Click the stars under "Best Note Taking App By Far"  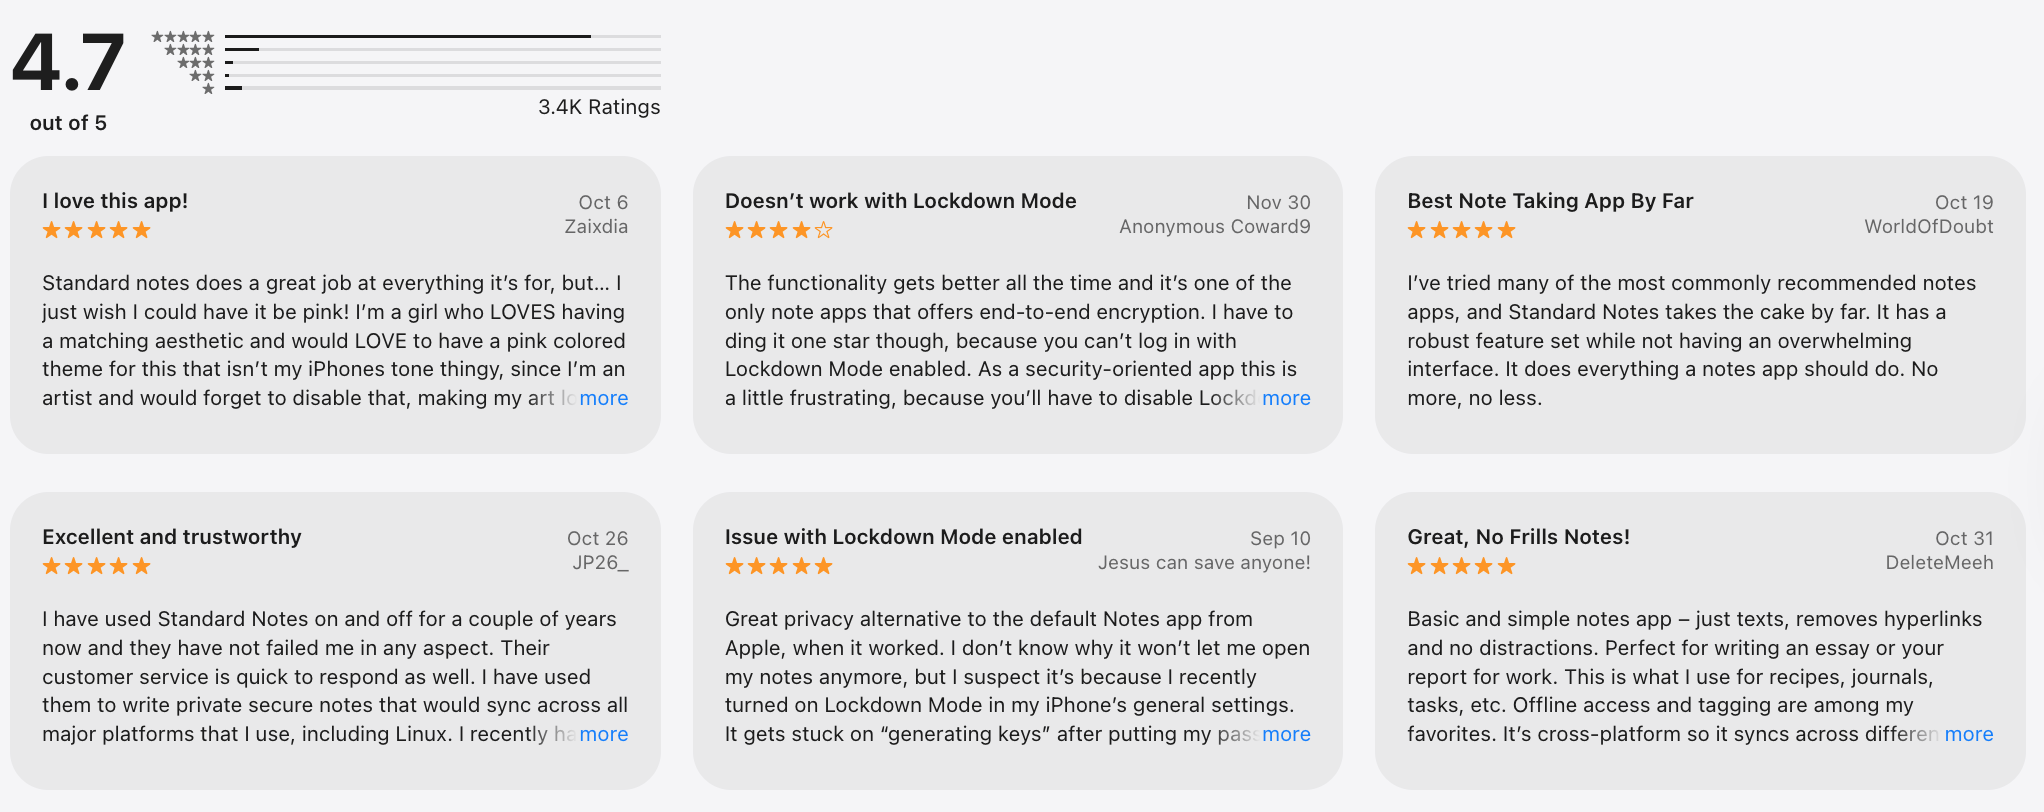[x=1461, y=230]
